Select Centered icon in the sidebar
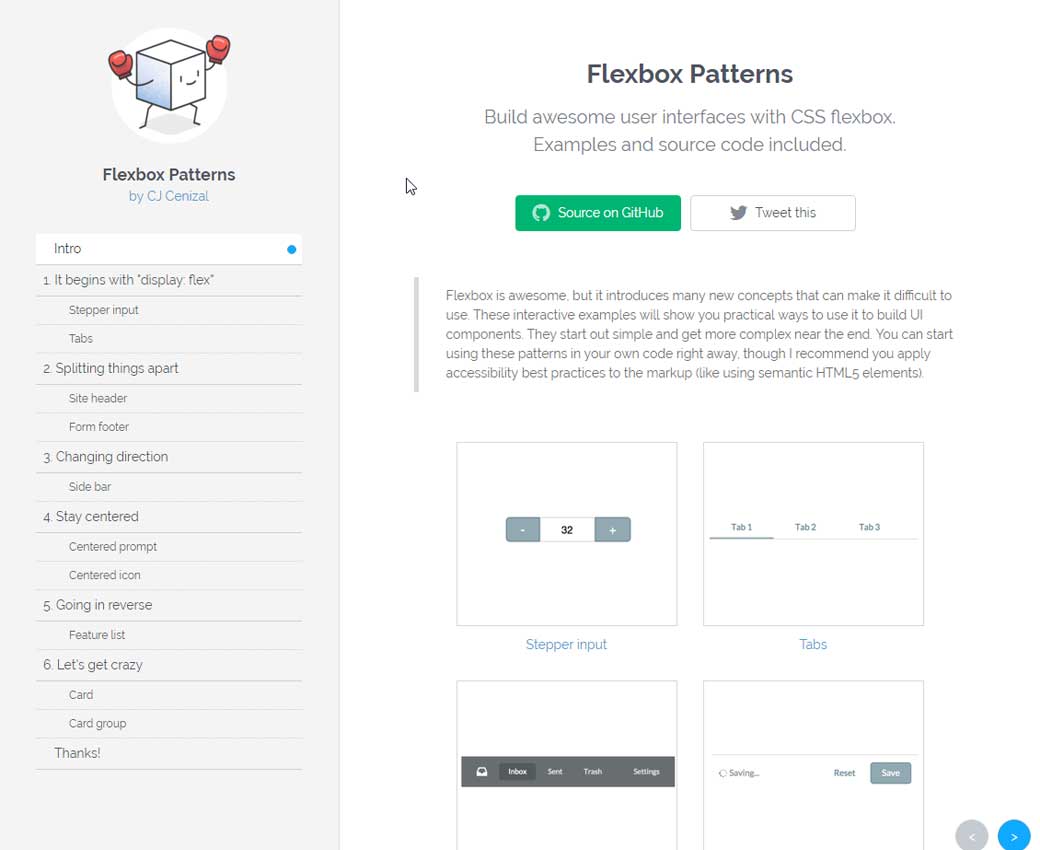Screen dimensions: 1040x850 pos(105,575)
